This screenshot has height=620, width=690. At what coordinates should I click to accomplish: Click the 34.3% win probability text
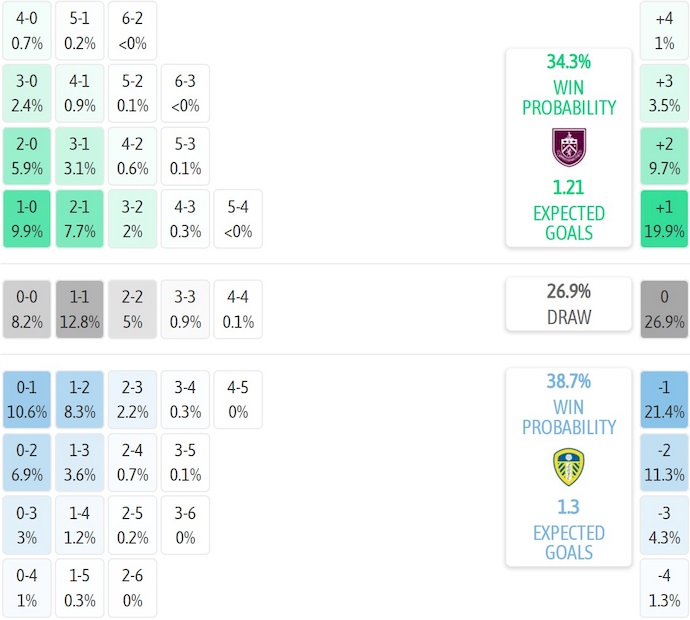coord(568,62)
